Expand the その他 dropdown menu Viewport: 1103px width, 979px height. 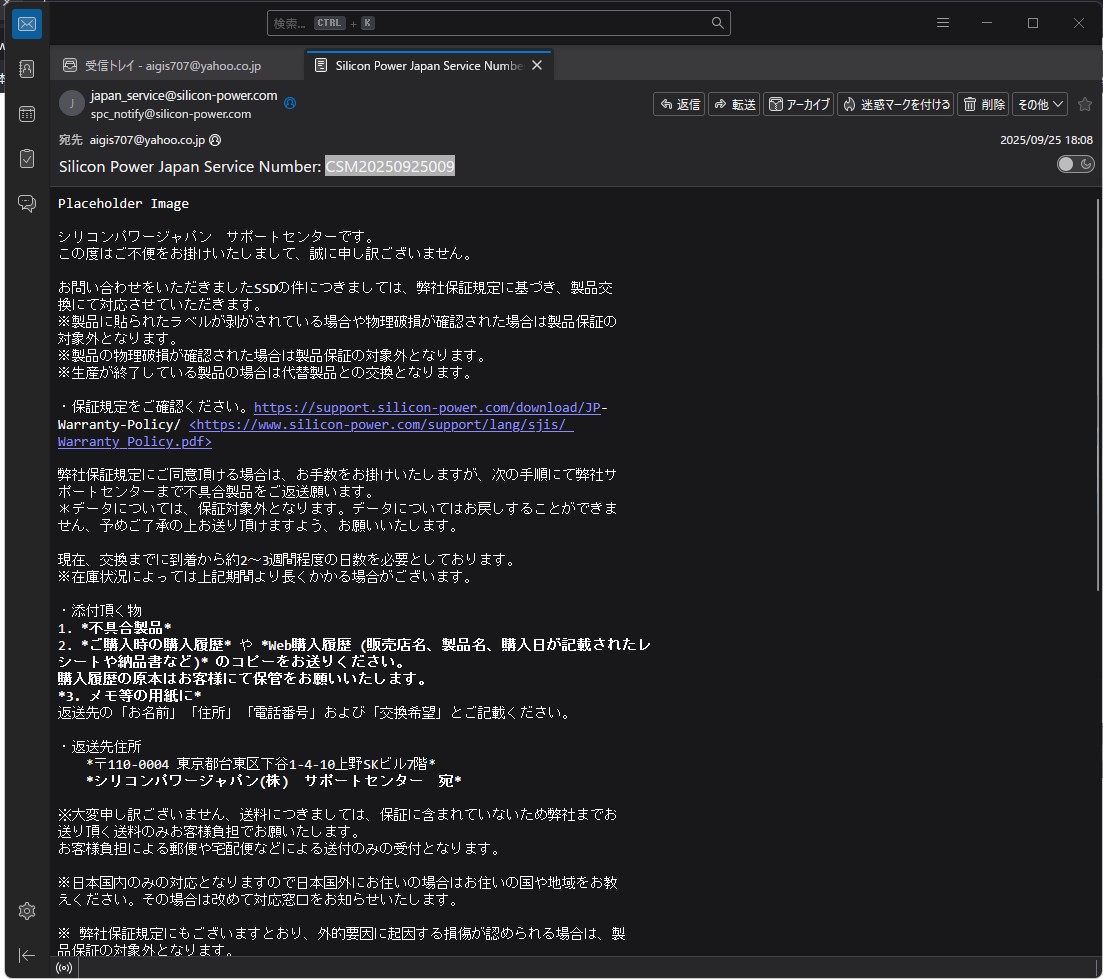pos(1040,104)
